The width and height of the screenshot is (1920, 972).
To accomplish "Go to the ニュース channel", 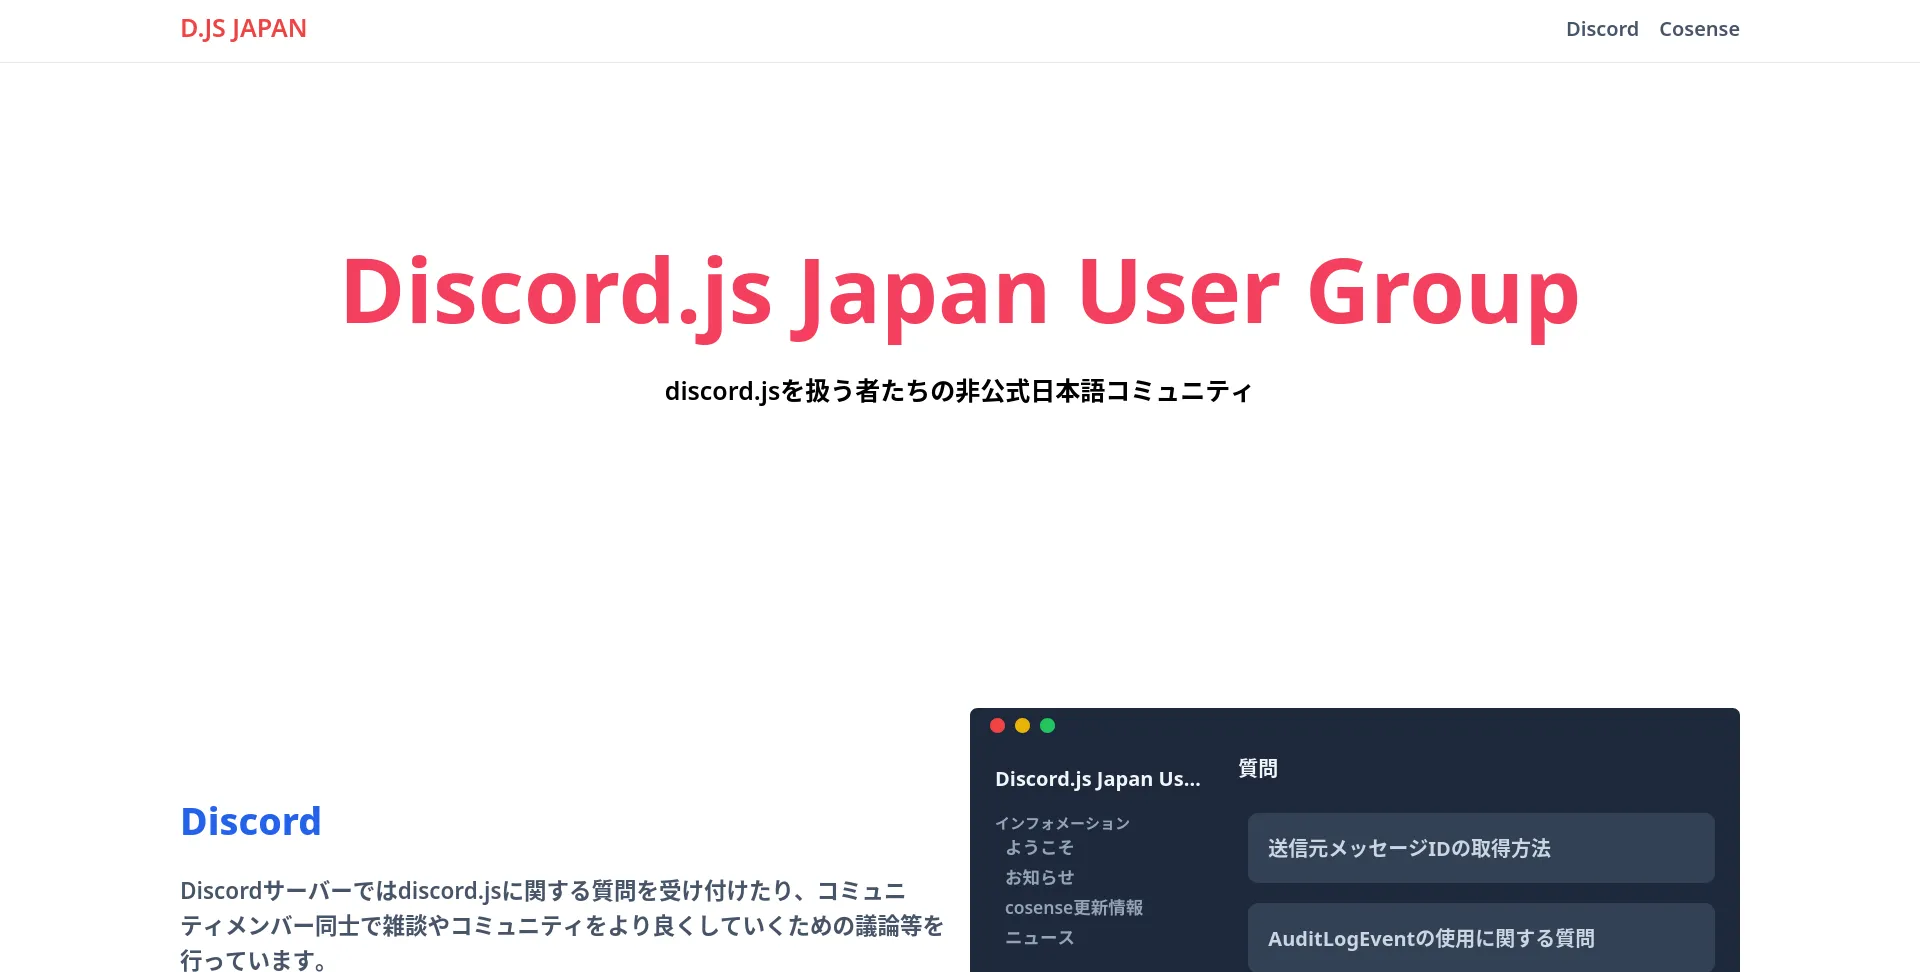I will click(x=1039, y=938).
